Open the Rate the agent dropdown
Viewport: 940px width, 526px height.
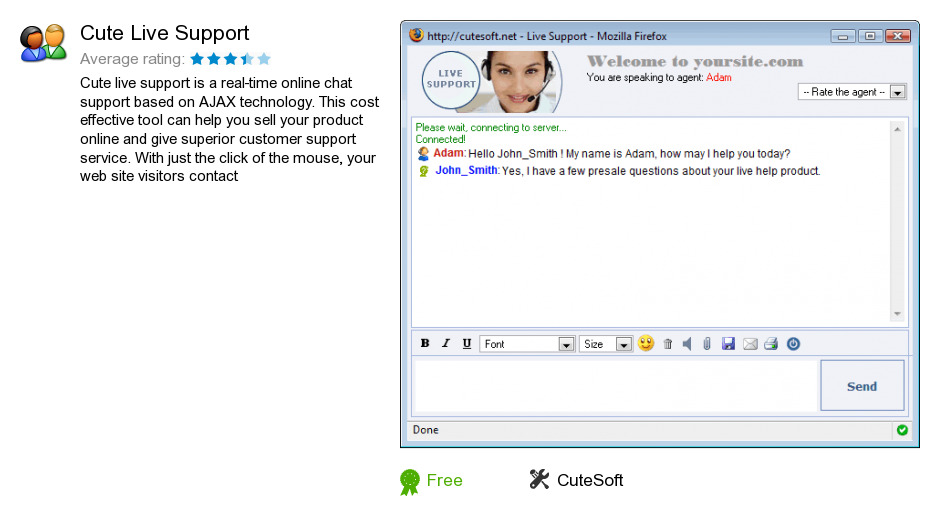click(x=852, y=92)
